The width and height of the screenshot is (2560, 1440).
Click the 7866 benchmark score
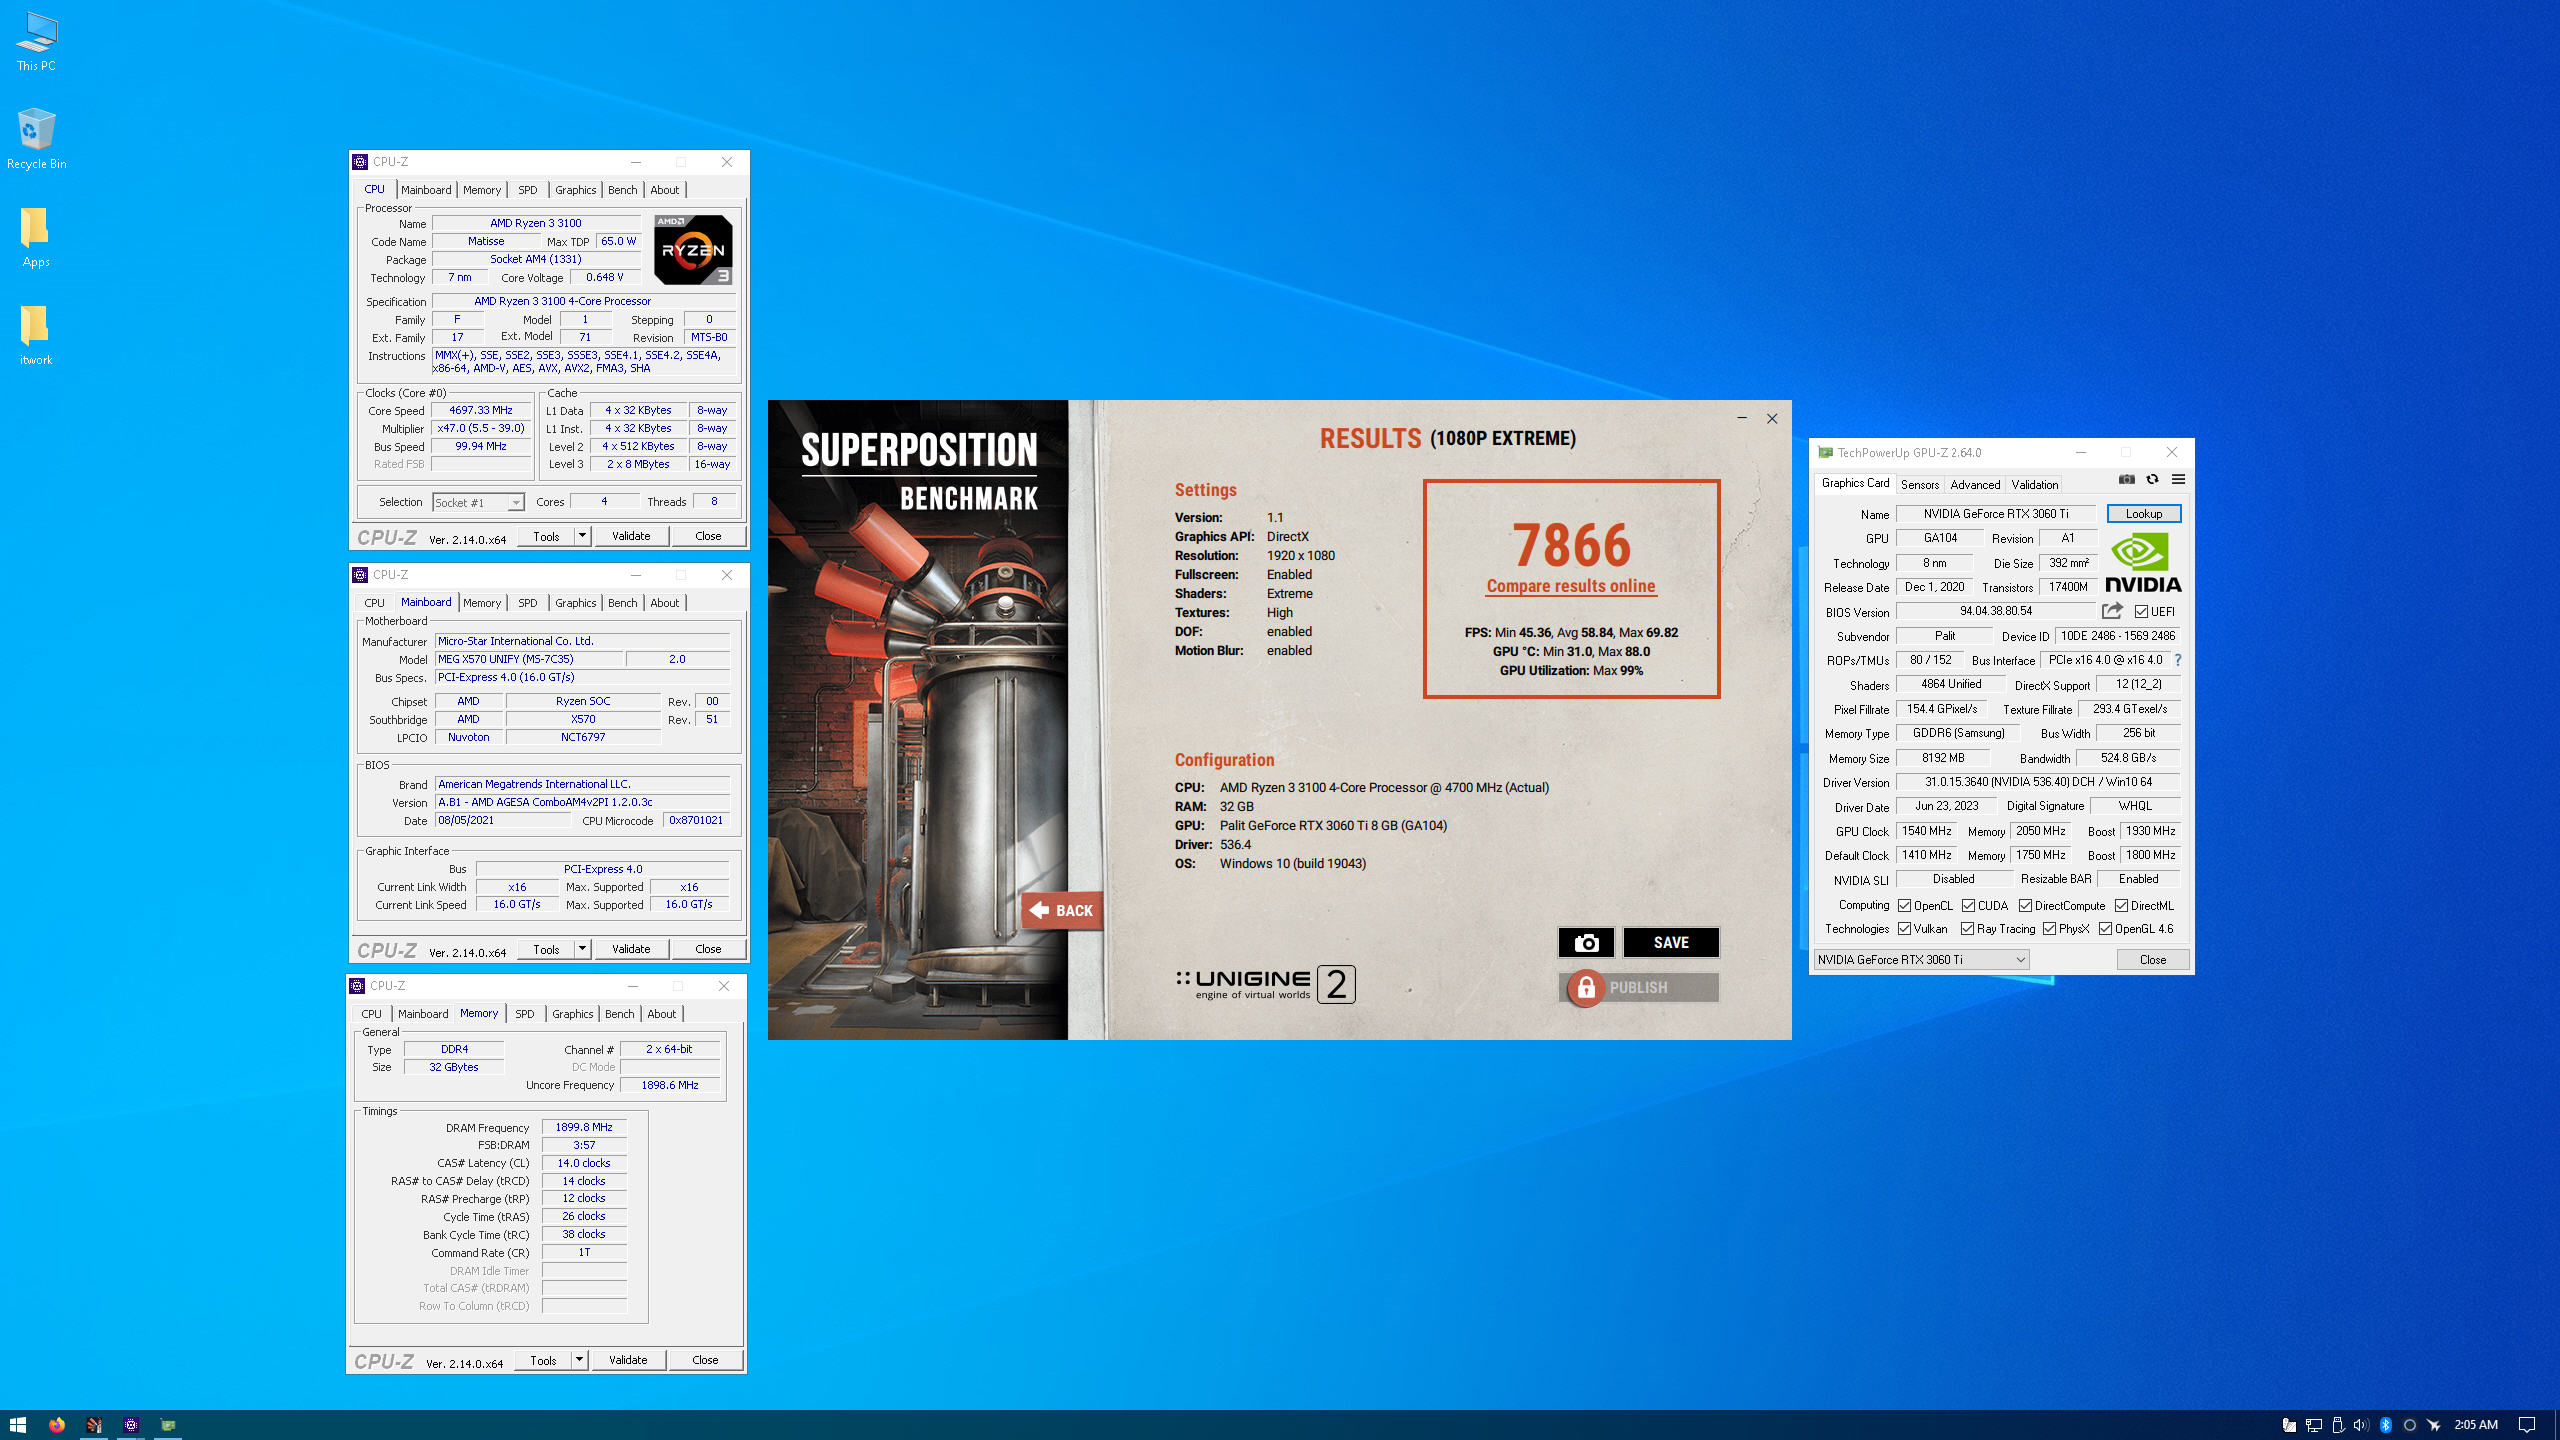click(1571, 545)
